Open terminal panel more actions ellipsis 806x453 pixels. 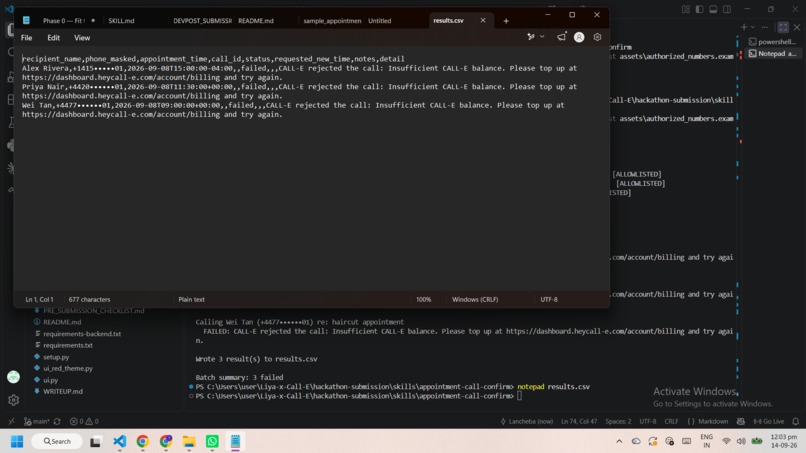tap(765, 27)
